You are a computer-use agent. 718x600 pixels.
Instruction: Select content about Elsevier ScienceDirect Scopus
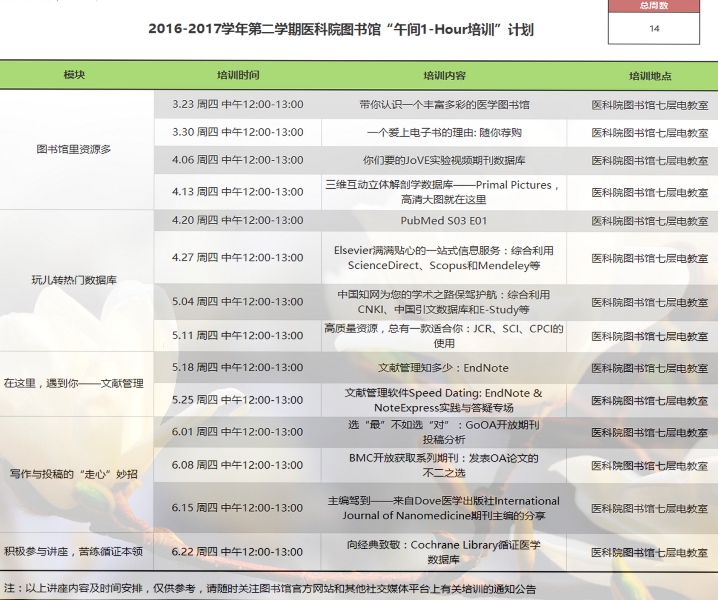pyautogui.click(x=444, y=258)
